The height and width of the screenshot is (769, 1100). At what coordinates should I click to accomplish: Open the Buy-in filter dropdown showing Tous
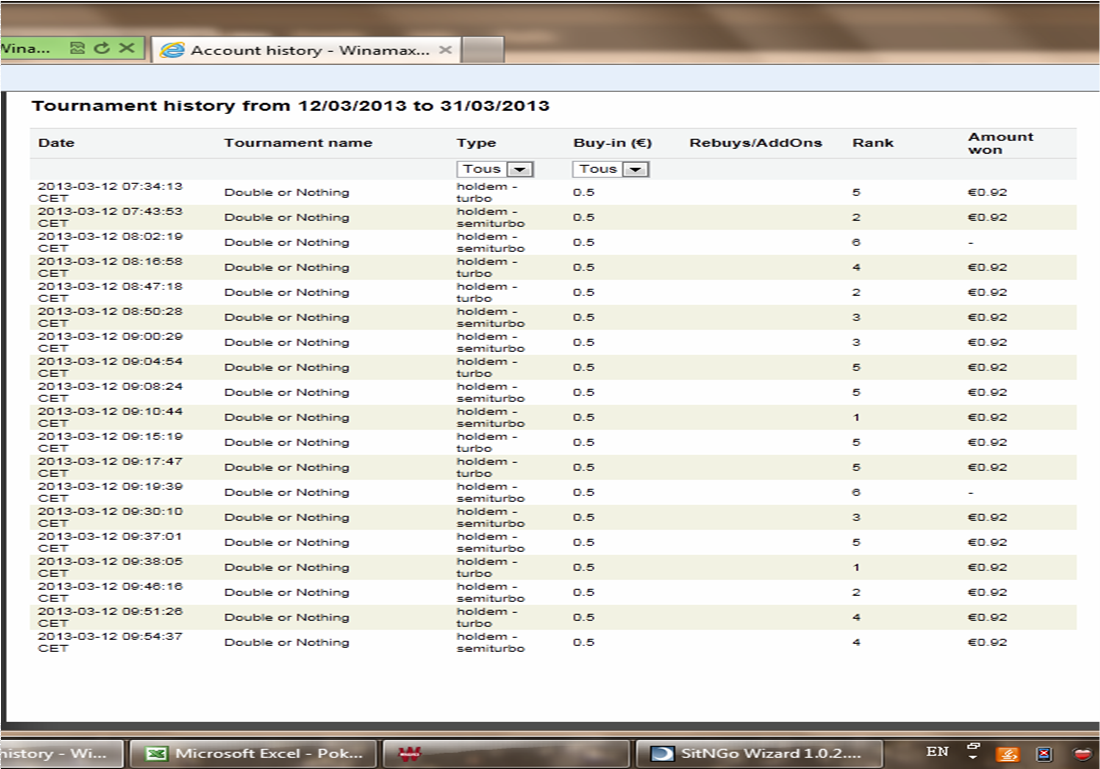click(x=611, y=169)
